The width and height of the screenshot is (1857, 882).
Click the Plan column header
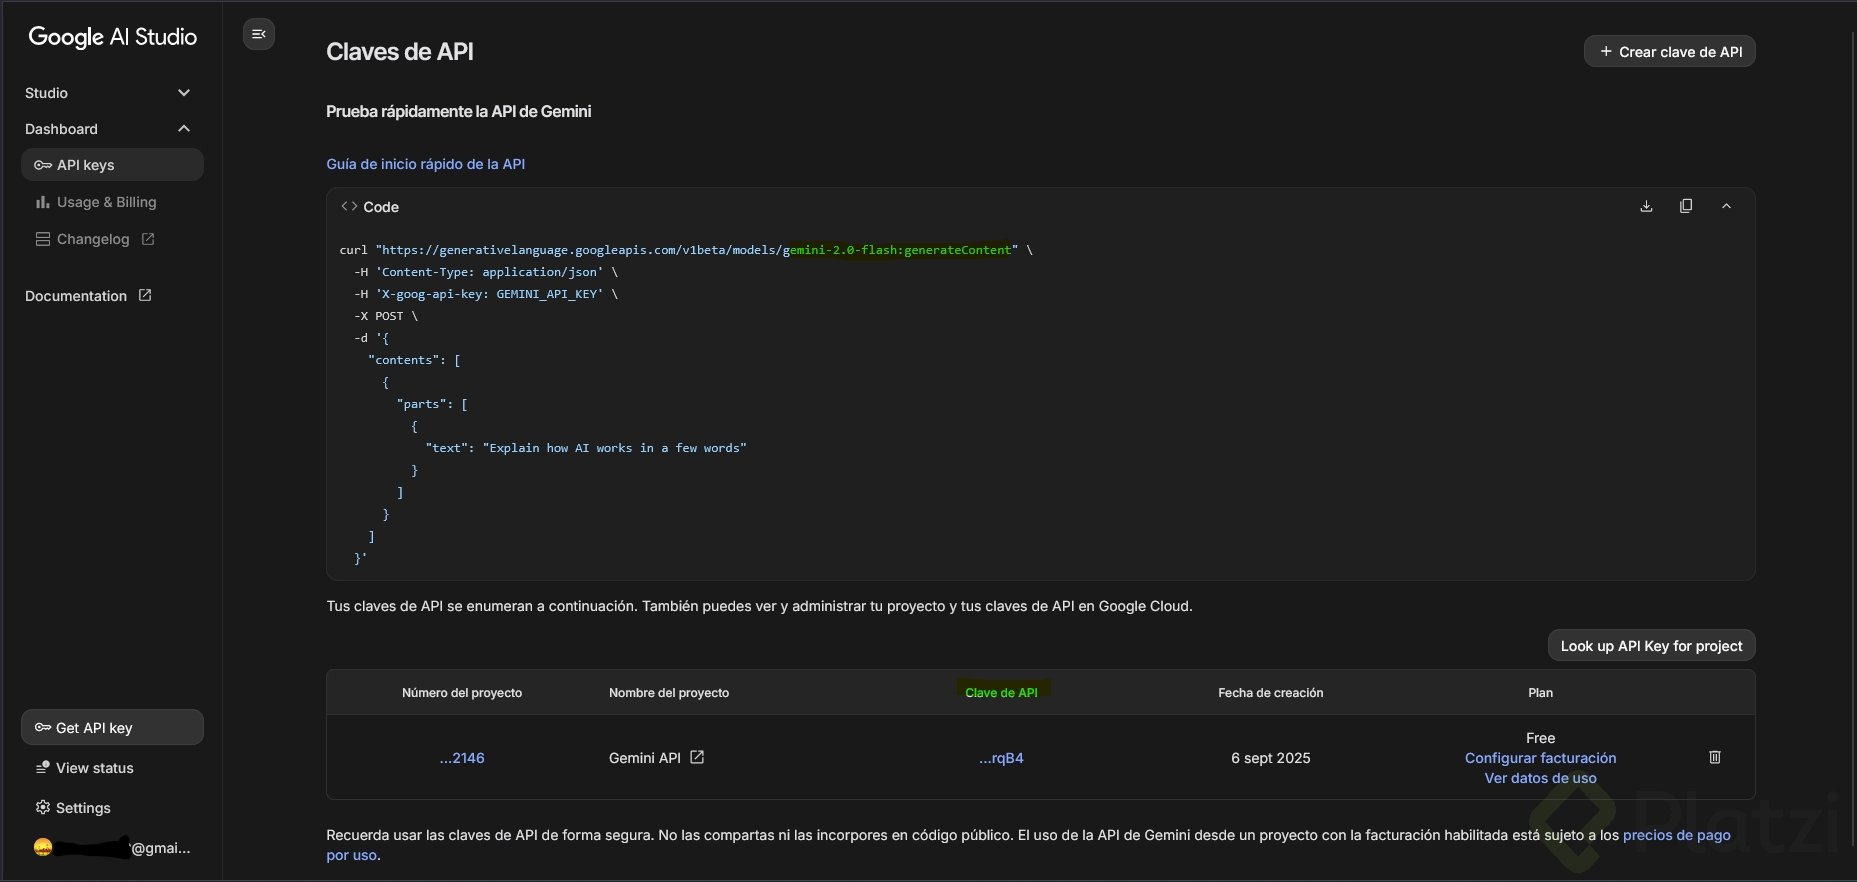point(1540,693)
